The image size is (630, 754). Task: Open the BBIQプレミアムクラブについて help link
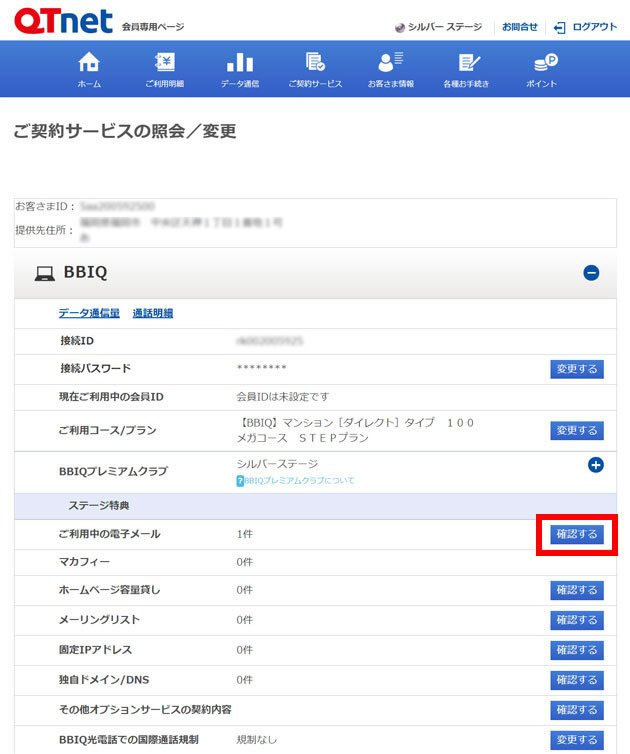(296, 481)
